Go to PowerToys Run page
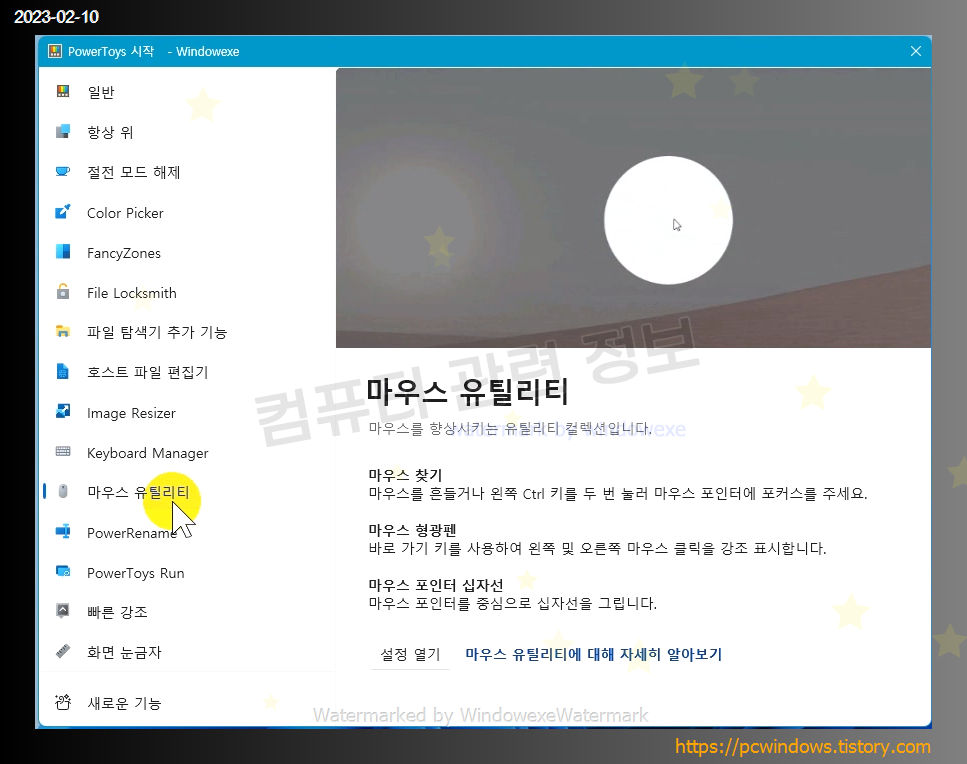 [x=187, y=573]
